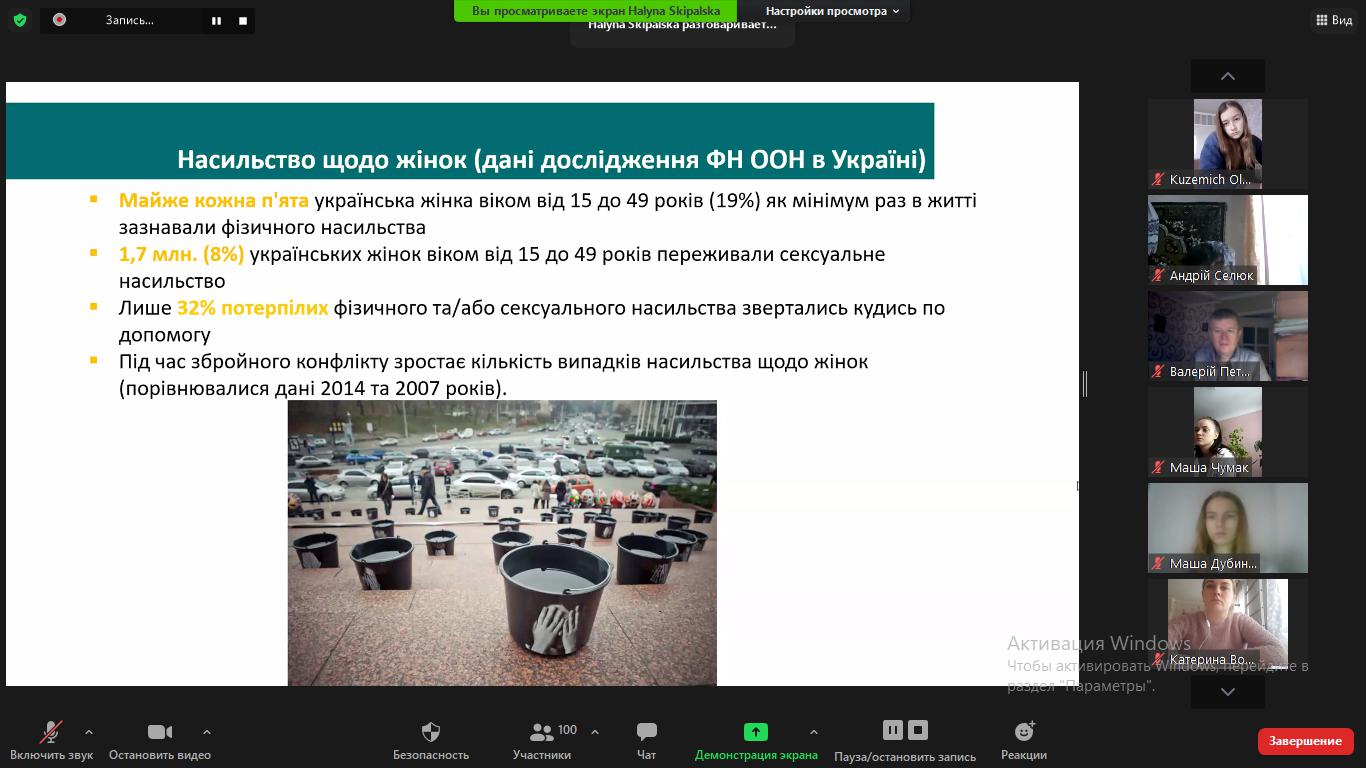
Task: Open the Participants (Участники) panel
Action: [542, 732]
